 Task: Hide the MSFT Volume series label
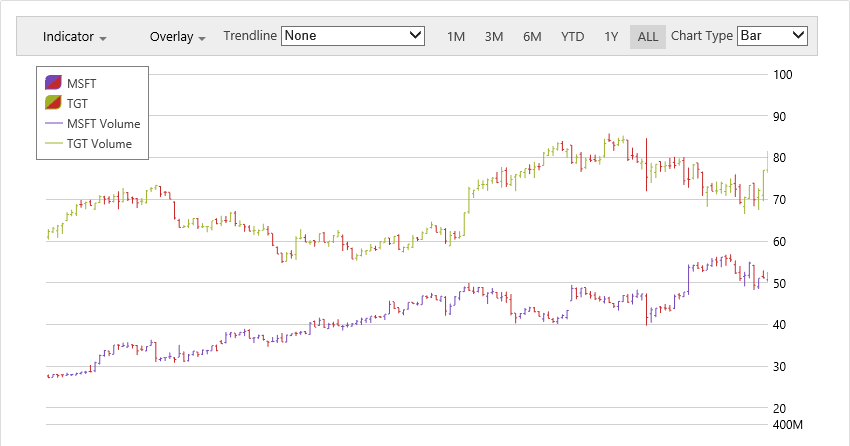pos(103,124)
